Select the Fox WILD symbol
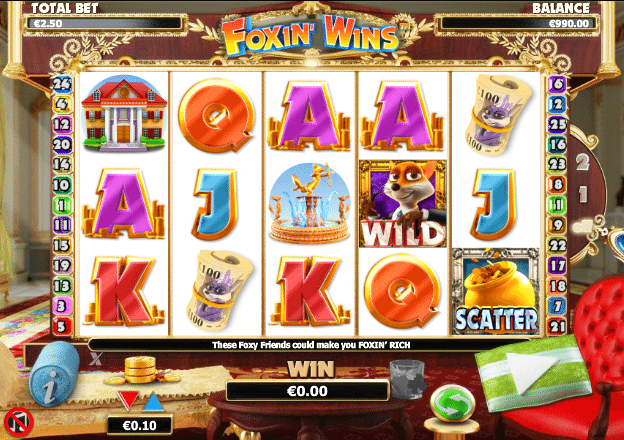This screenshot has height=440, width=624. [x=403, y=203]
